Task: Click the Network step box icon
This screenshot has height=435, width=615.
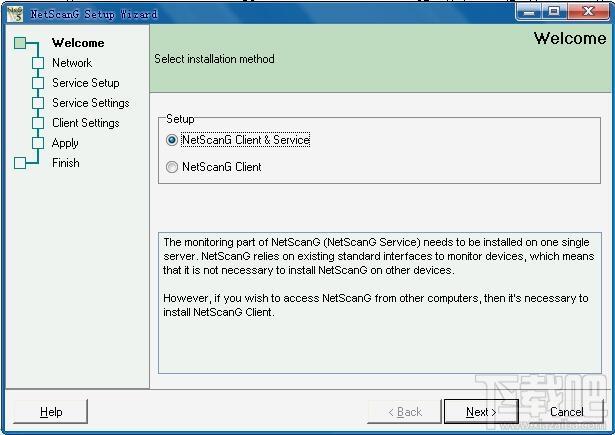Action: [x=38, y=63]
